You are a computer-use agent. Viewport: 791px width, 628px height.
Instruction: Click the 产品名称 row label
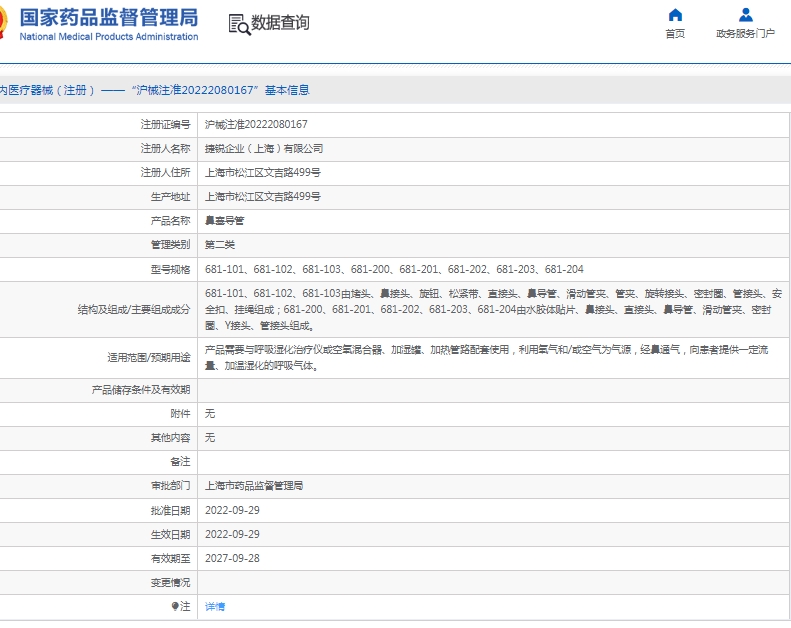(x=171, y=221)
